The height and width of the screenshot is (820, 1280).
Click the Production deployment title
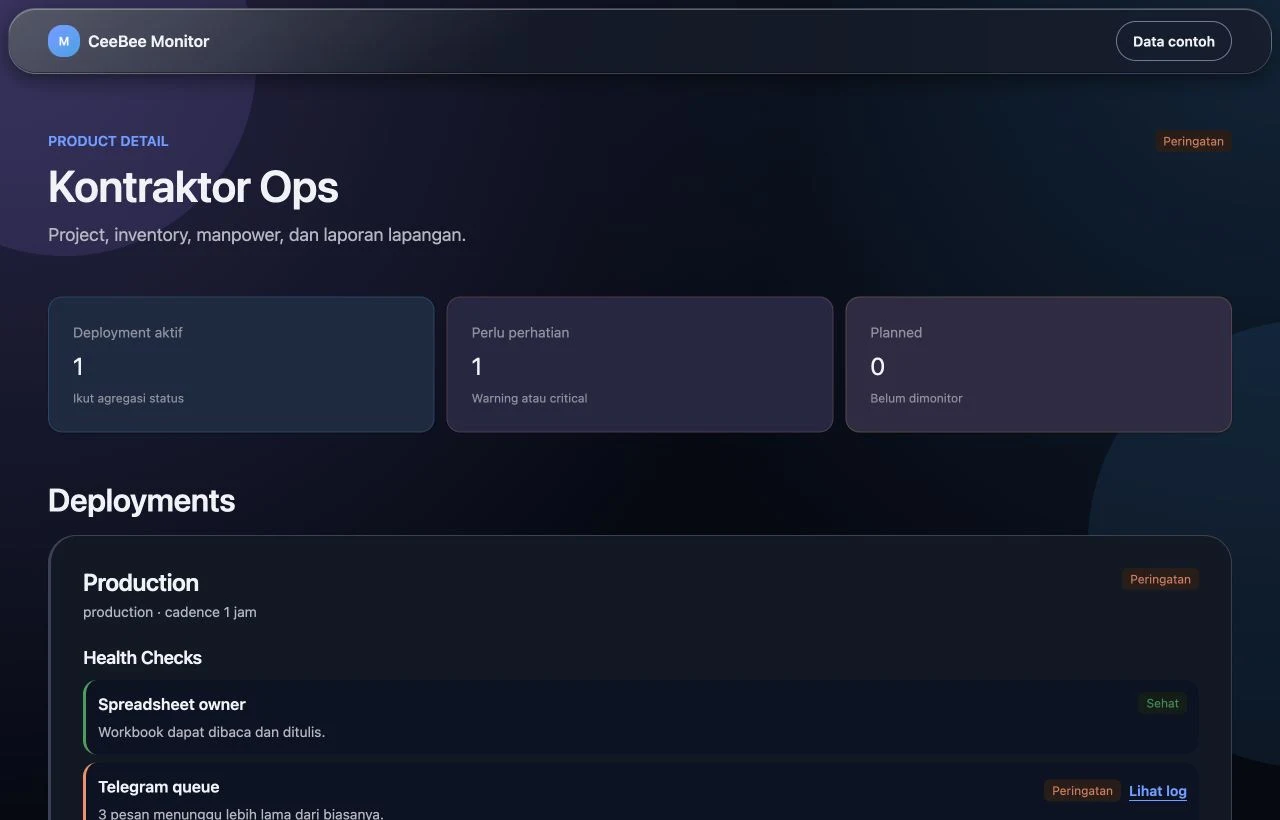tap(141, 583)
